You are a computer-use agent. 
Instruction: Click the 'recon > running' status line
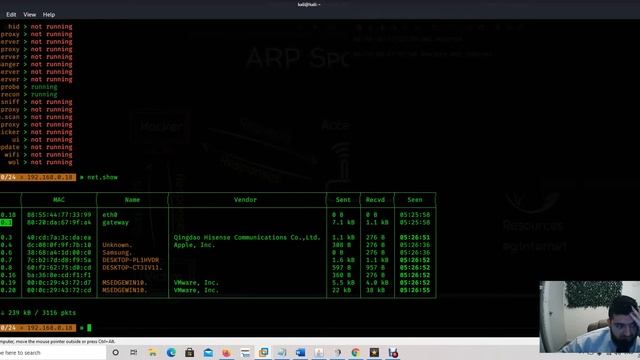point(29,94)
